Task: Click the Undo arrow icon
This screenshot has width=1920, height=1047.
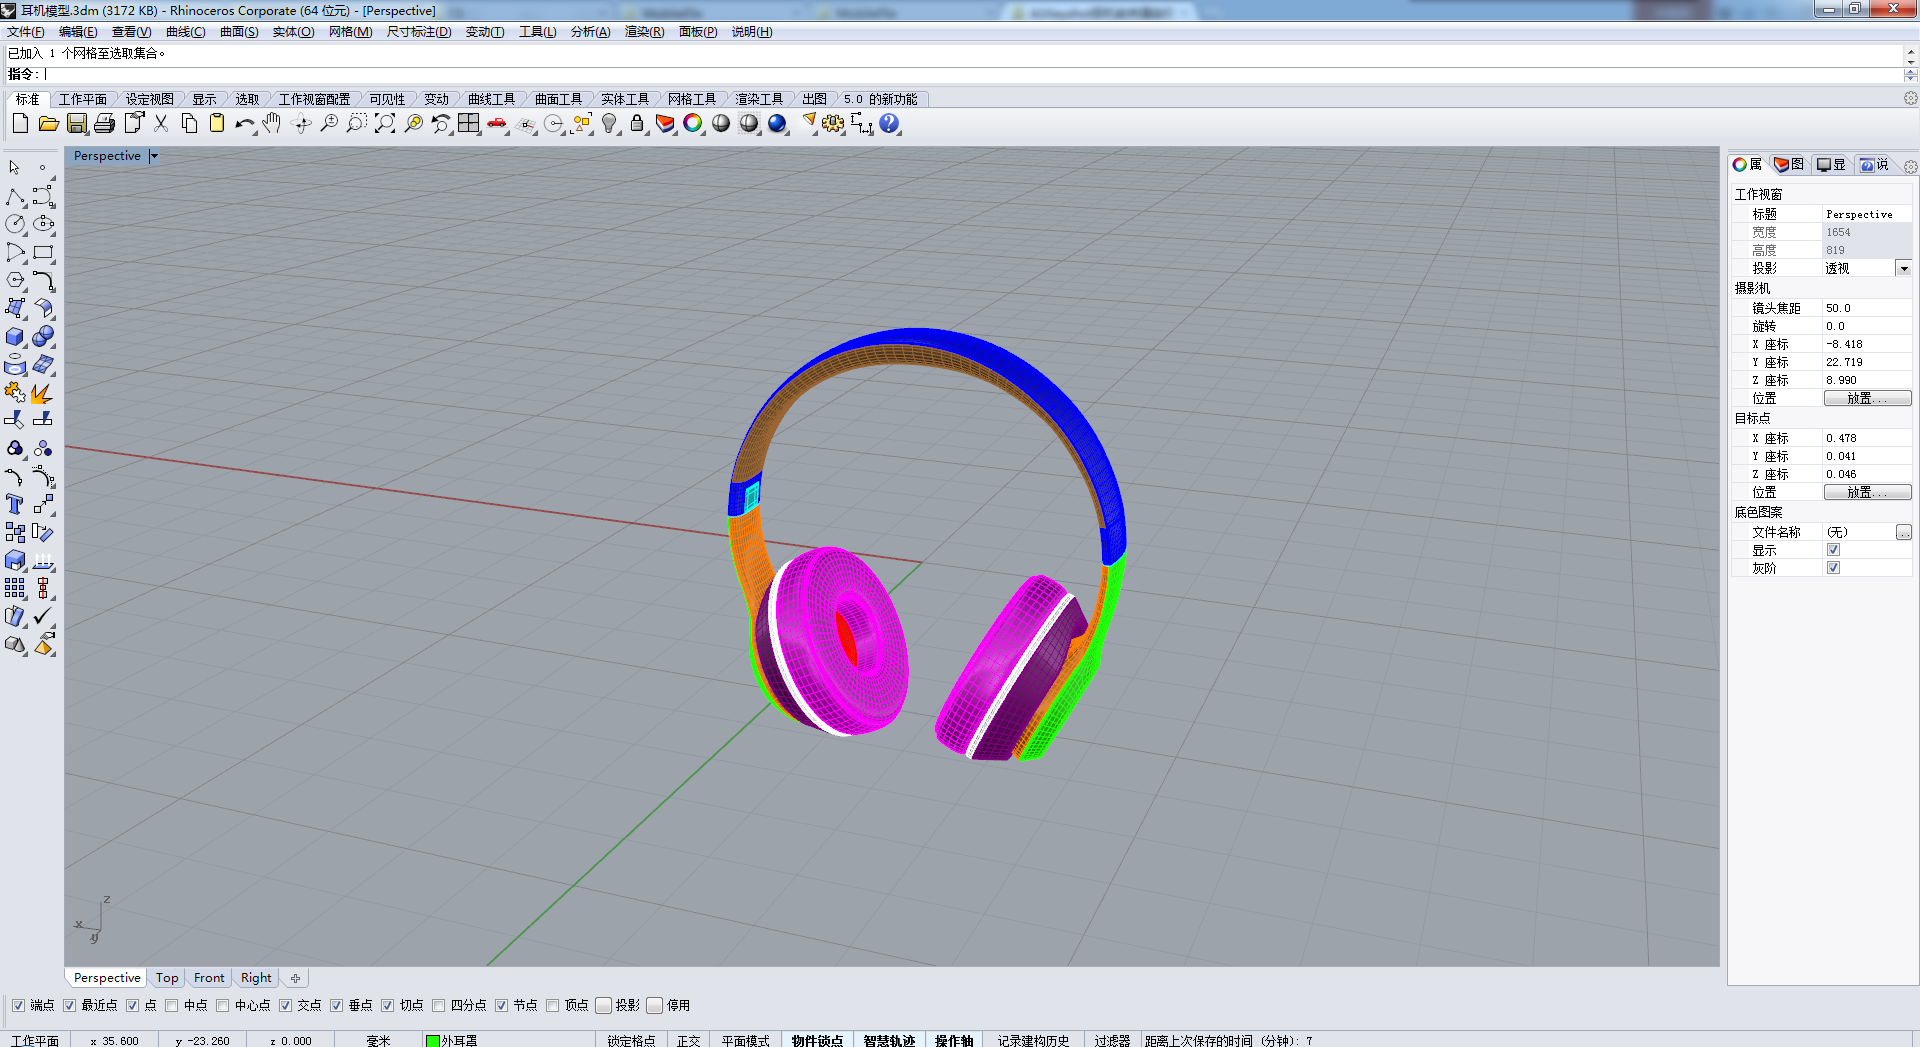Action: coord(244,123)
